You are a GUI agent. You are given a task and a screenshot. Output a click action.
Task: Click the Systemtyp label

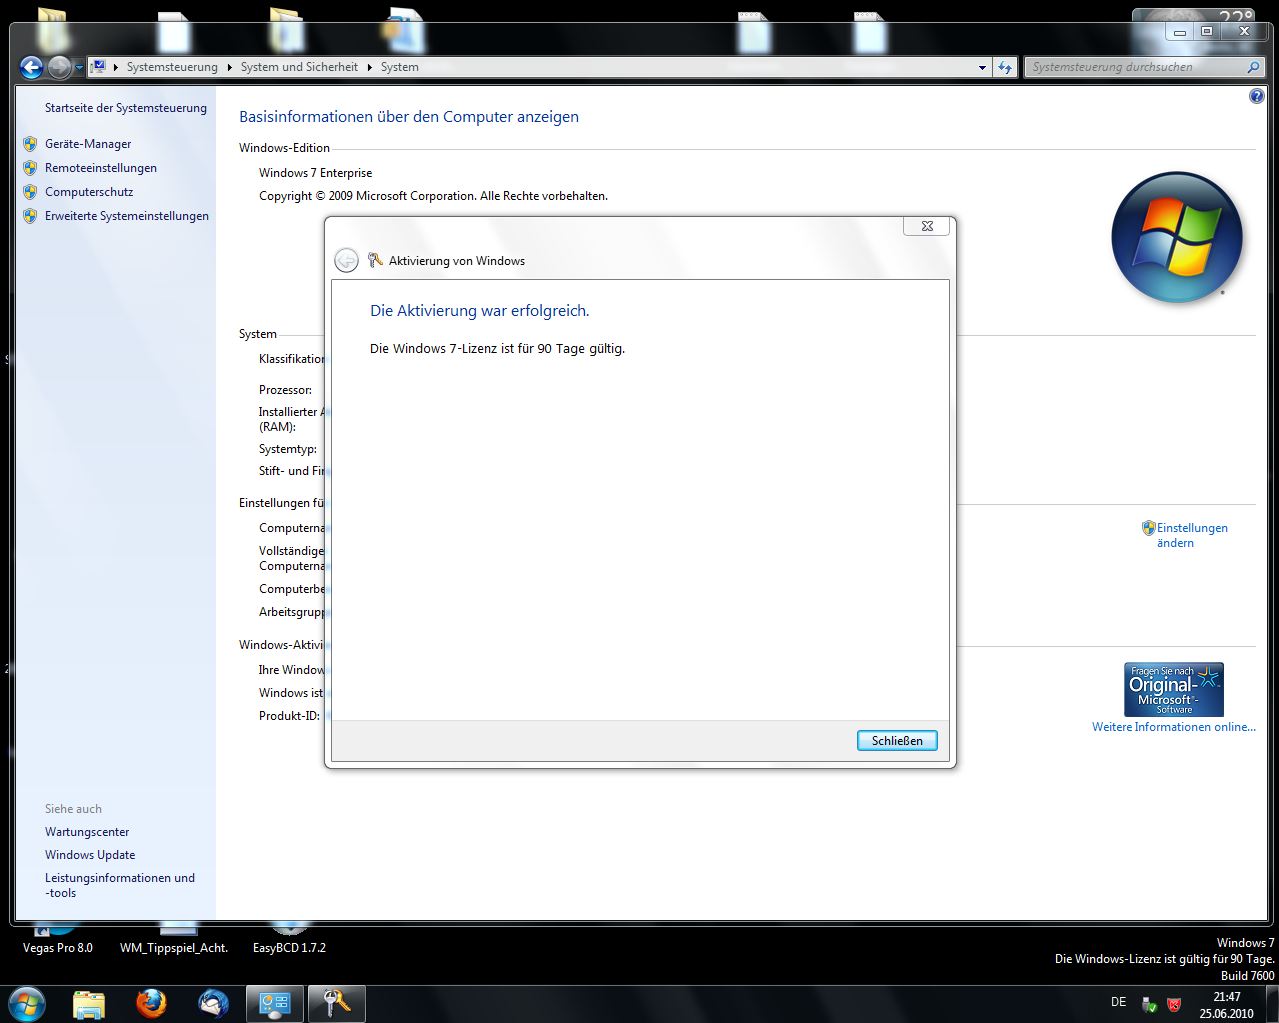288,449
